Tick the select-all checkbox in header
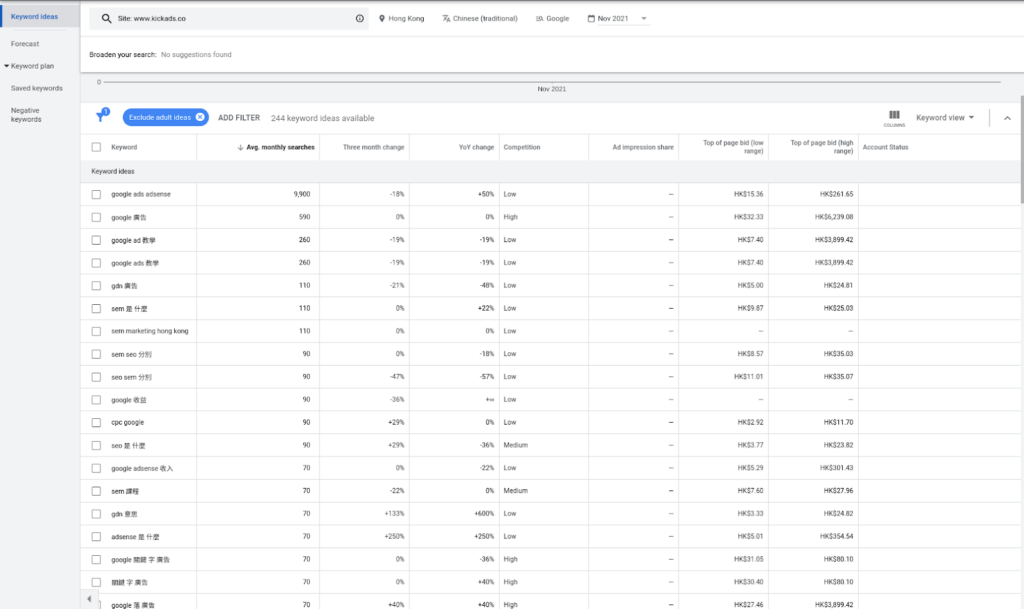 point(96,147)
